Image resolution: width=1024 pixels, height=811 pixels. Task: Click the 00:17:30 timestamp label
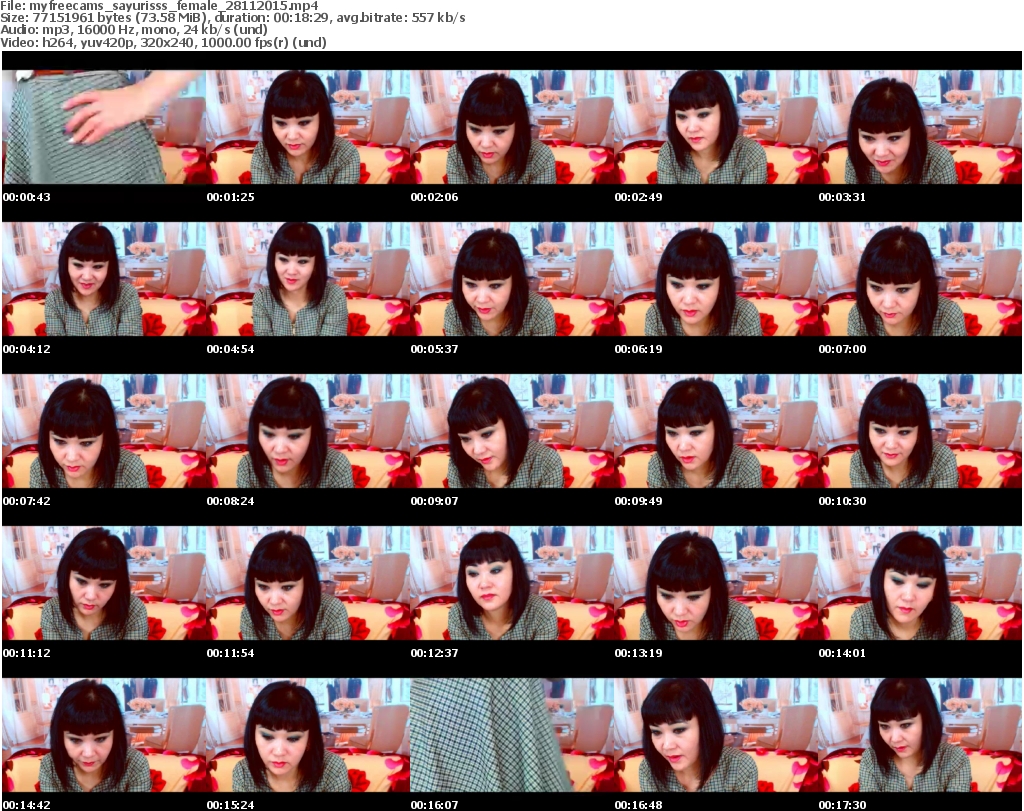[842, 805]
